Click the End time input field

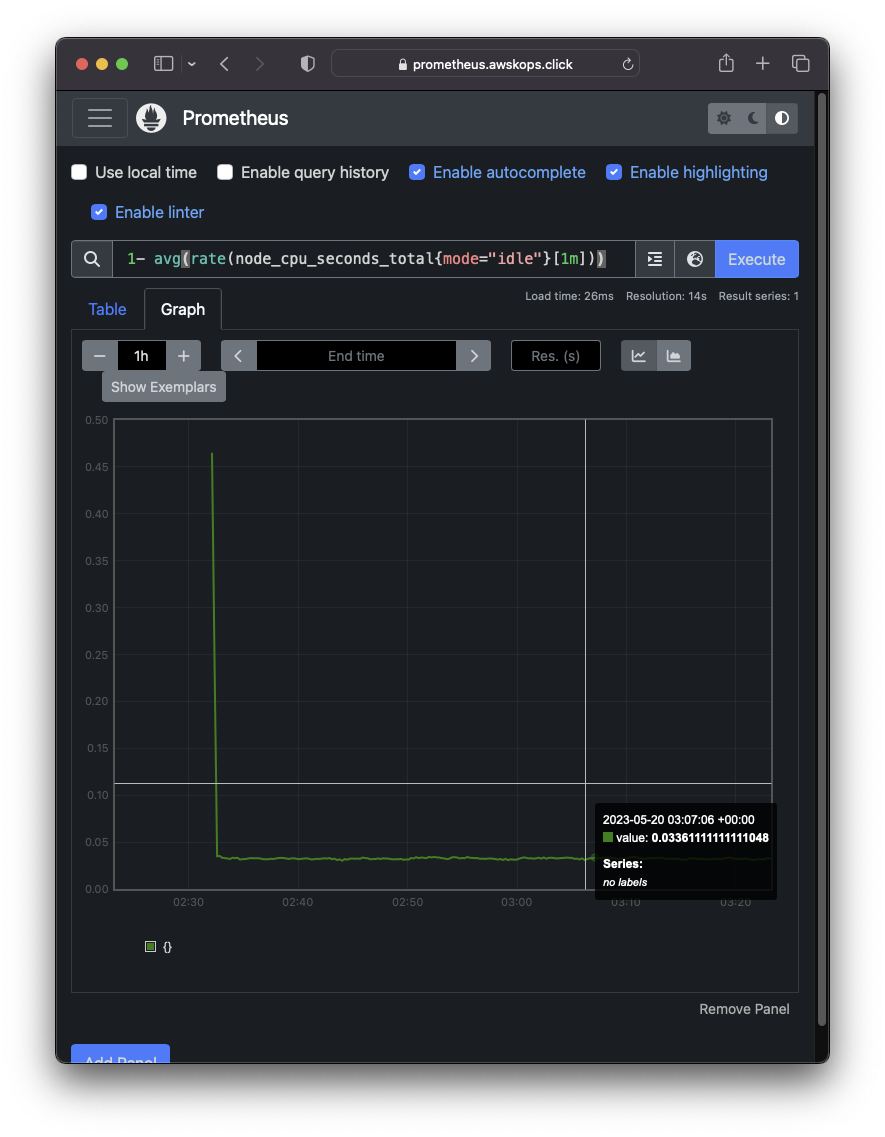click(356, 355)
